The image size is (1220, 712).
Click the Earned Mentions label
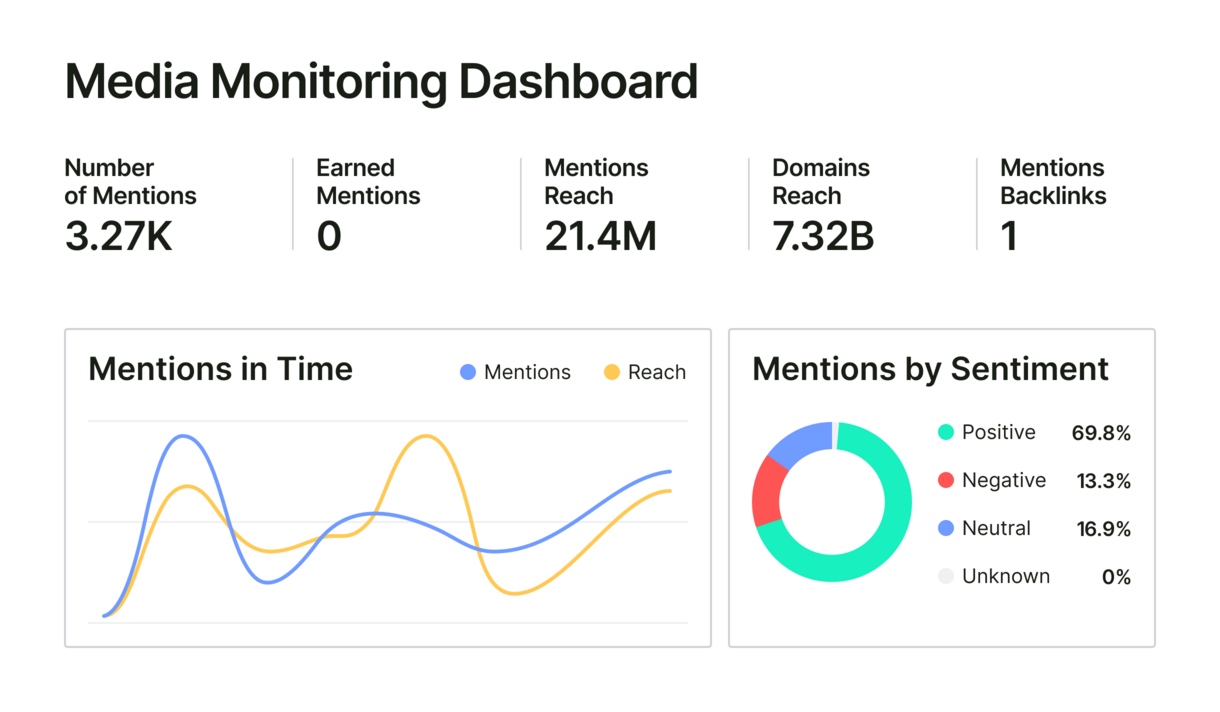[368, 182]
